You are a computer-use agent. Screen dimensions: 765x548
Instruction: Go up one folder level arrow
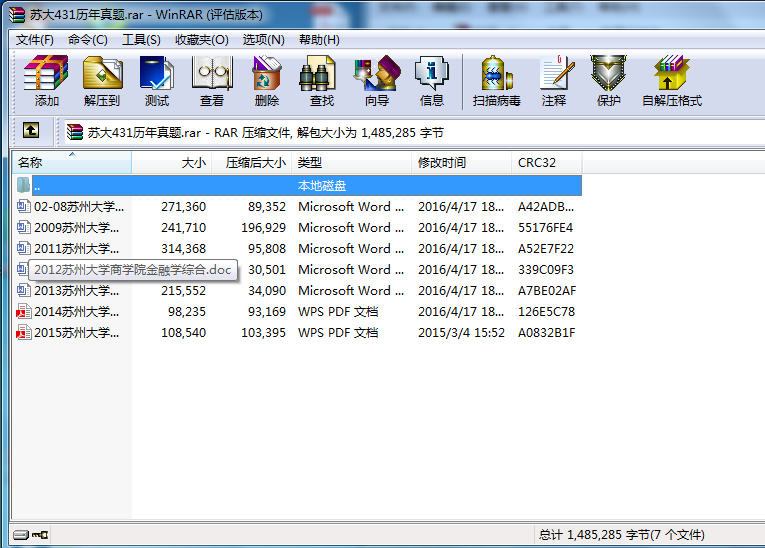31,130
